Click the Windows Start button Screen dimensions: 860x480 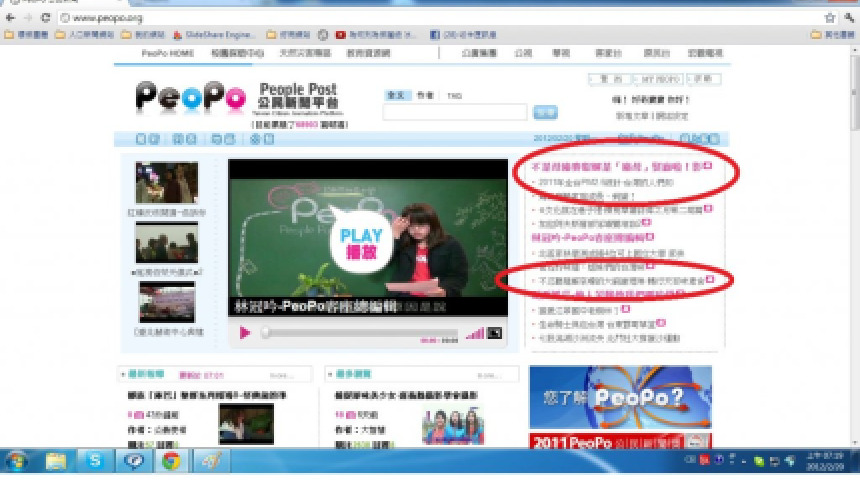17,461
